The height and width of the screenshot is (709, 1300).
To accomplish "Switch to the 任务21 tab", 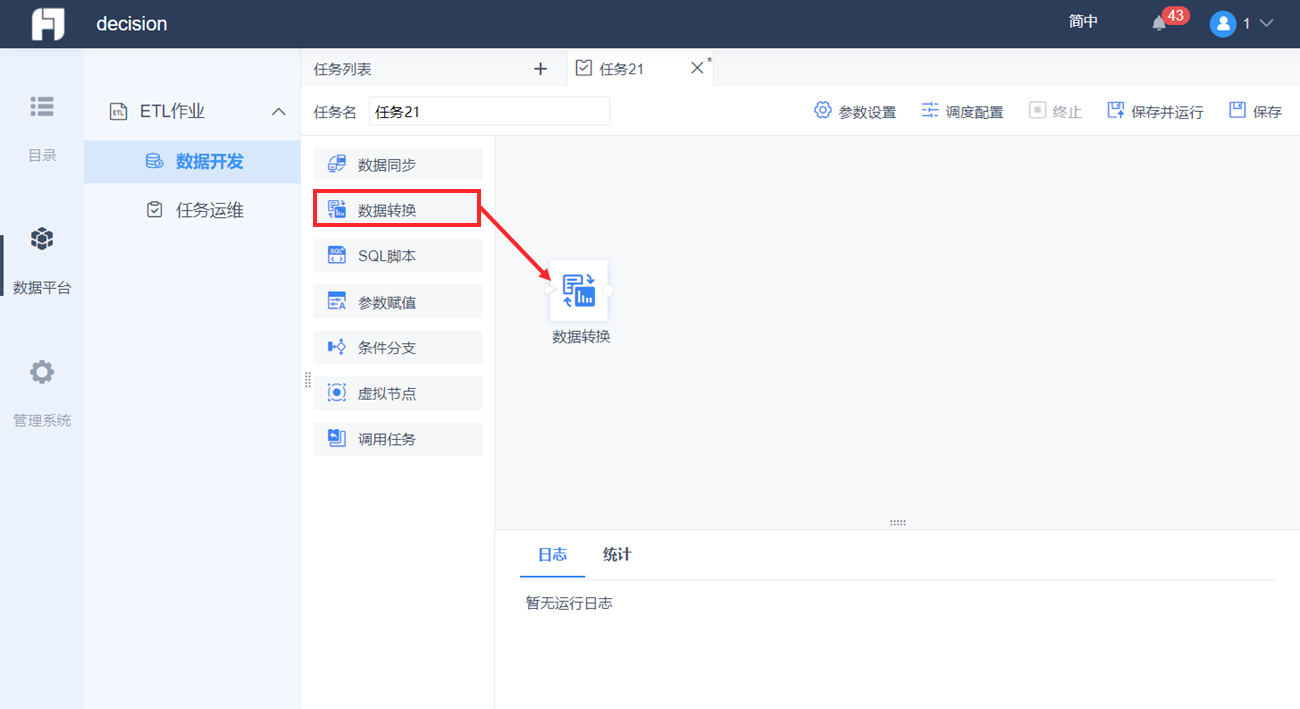I will pyautogui.click(x=622, y=69).
